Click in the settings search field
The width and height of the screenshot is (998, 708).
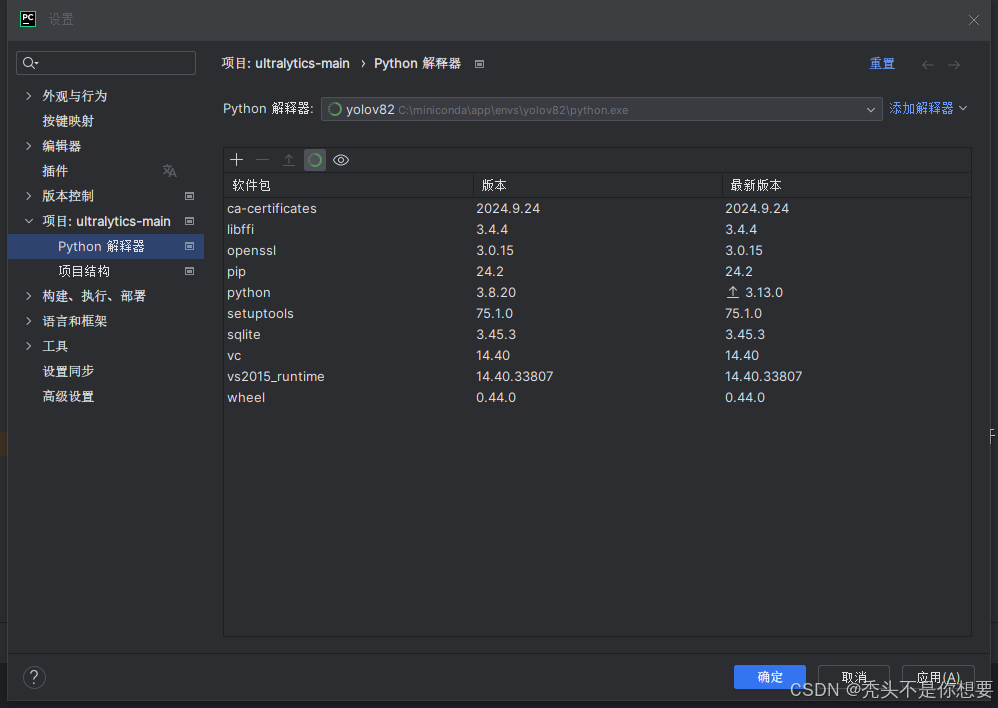106,63
